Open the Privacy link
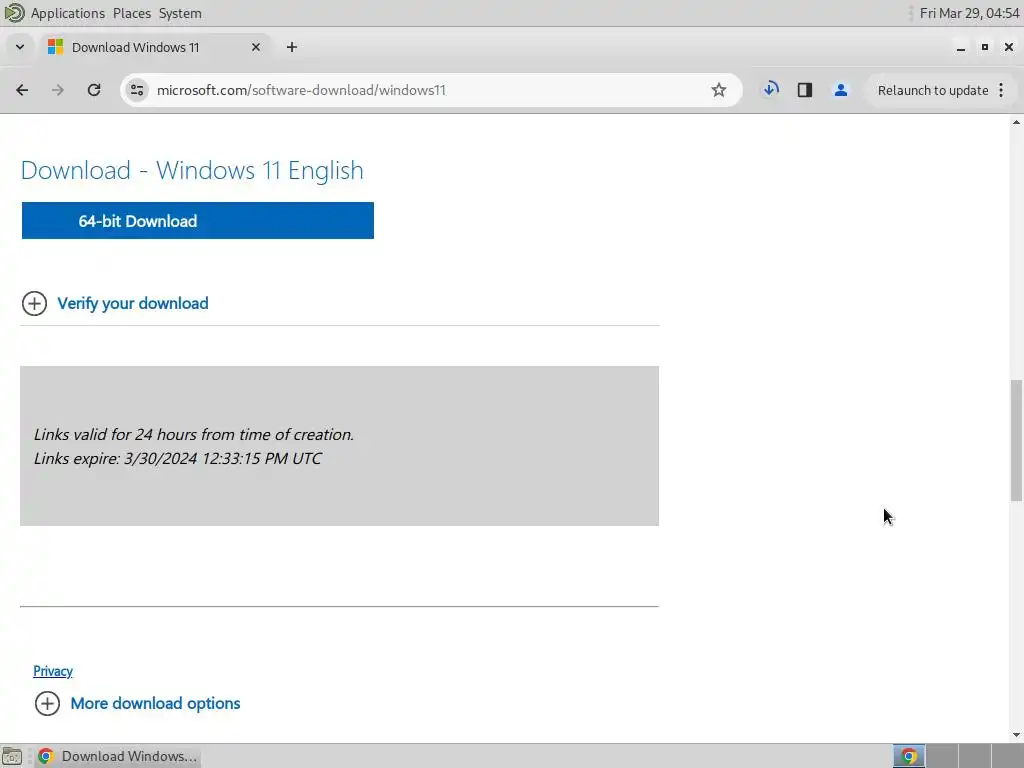This screenshot has width=1024, height=768. [x=53, y=671]
